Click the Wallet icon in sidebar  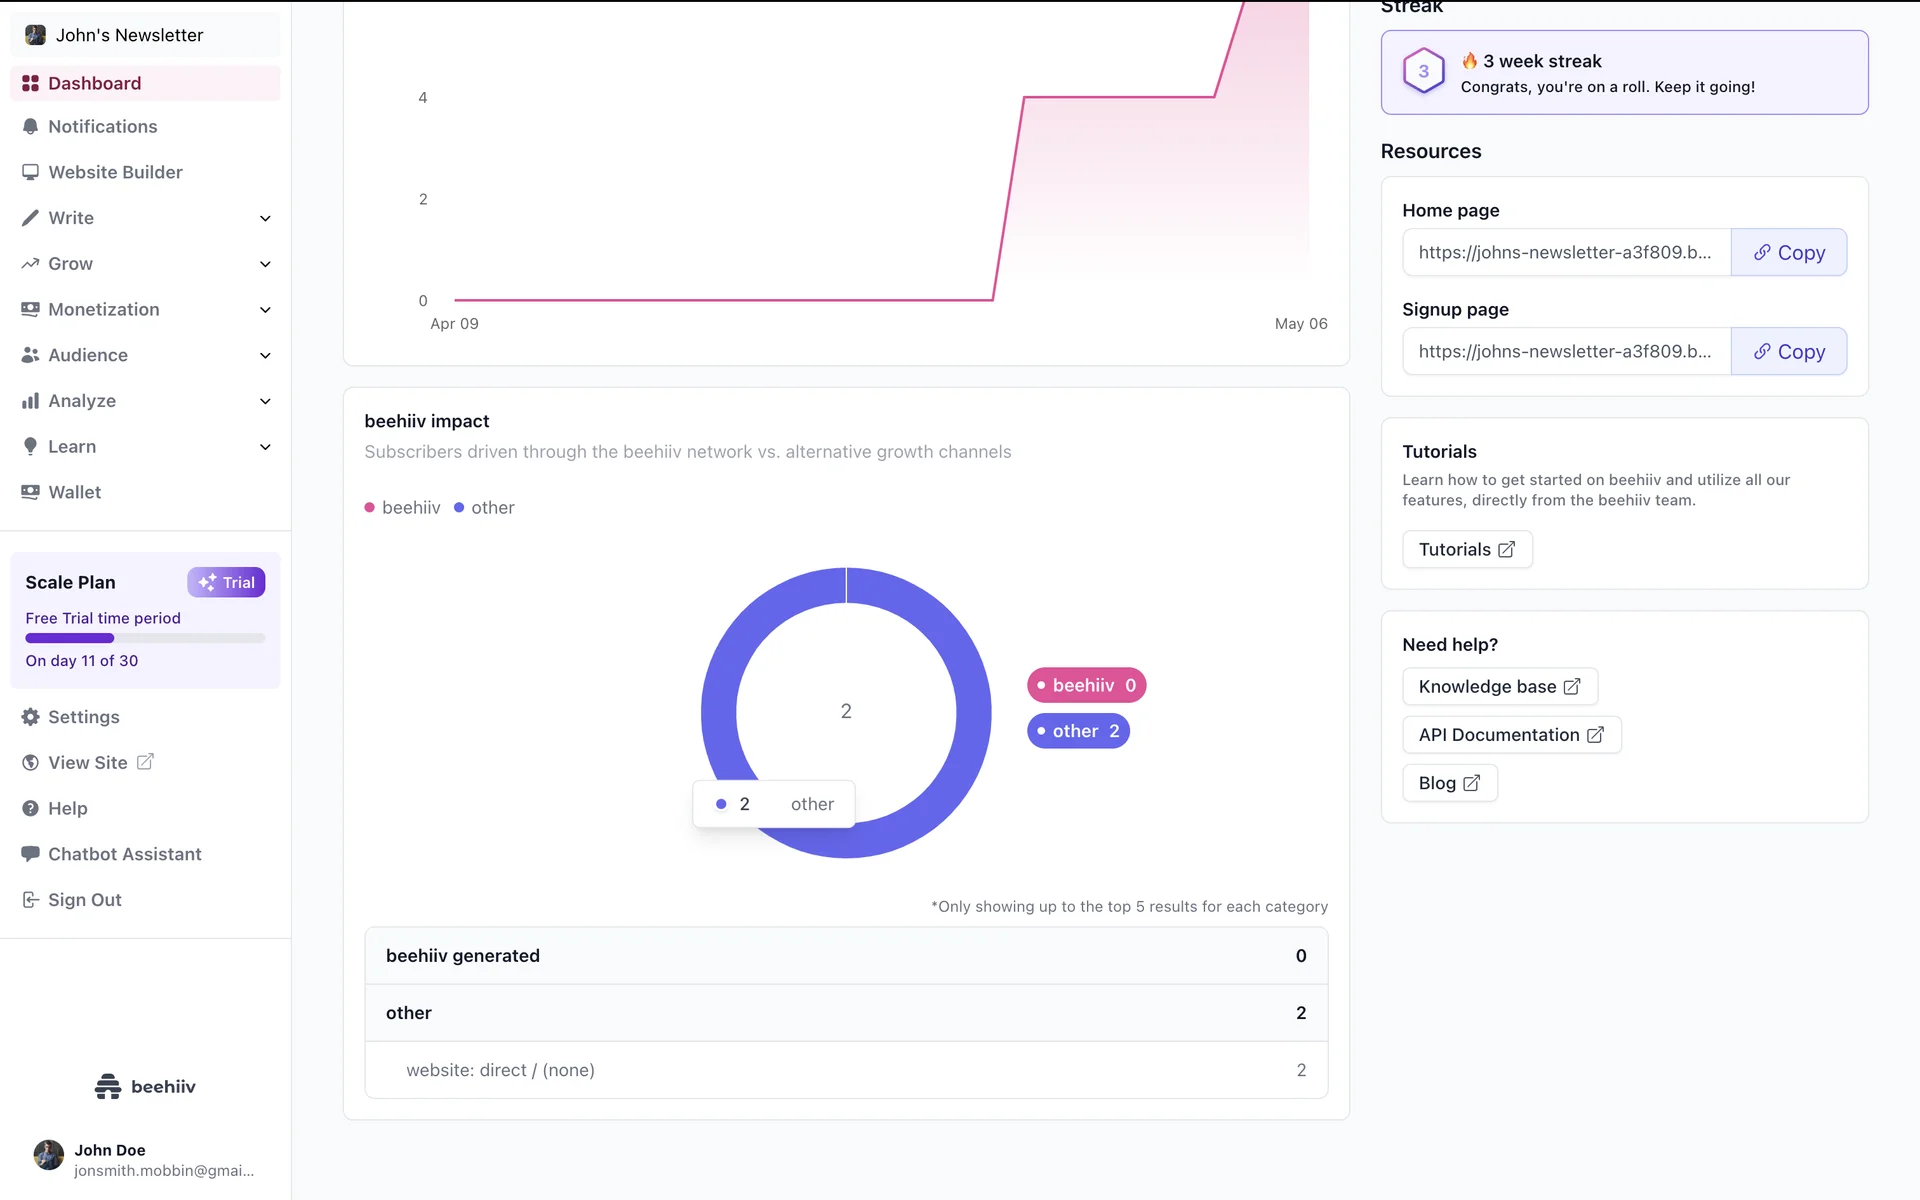30,492
